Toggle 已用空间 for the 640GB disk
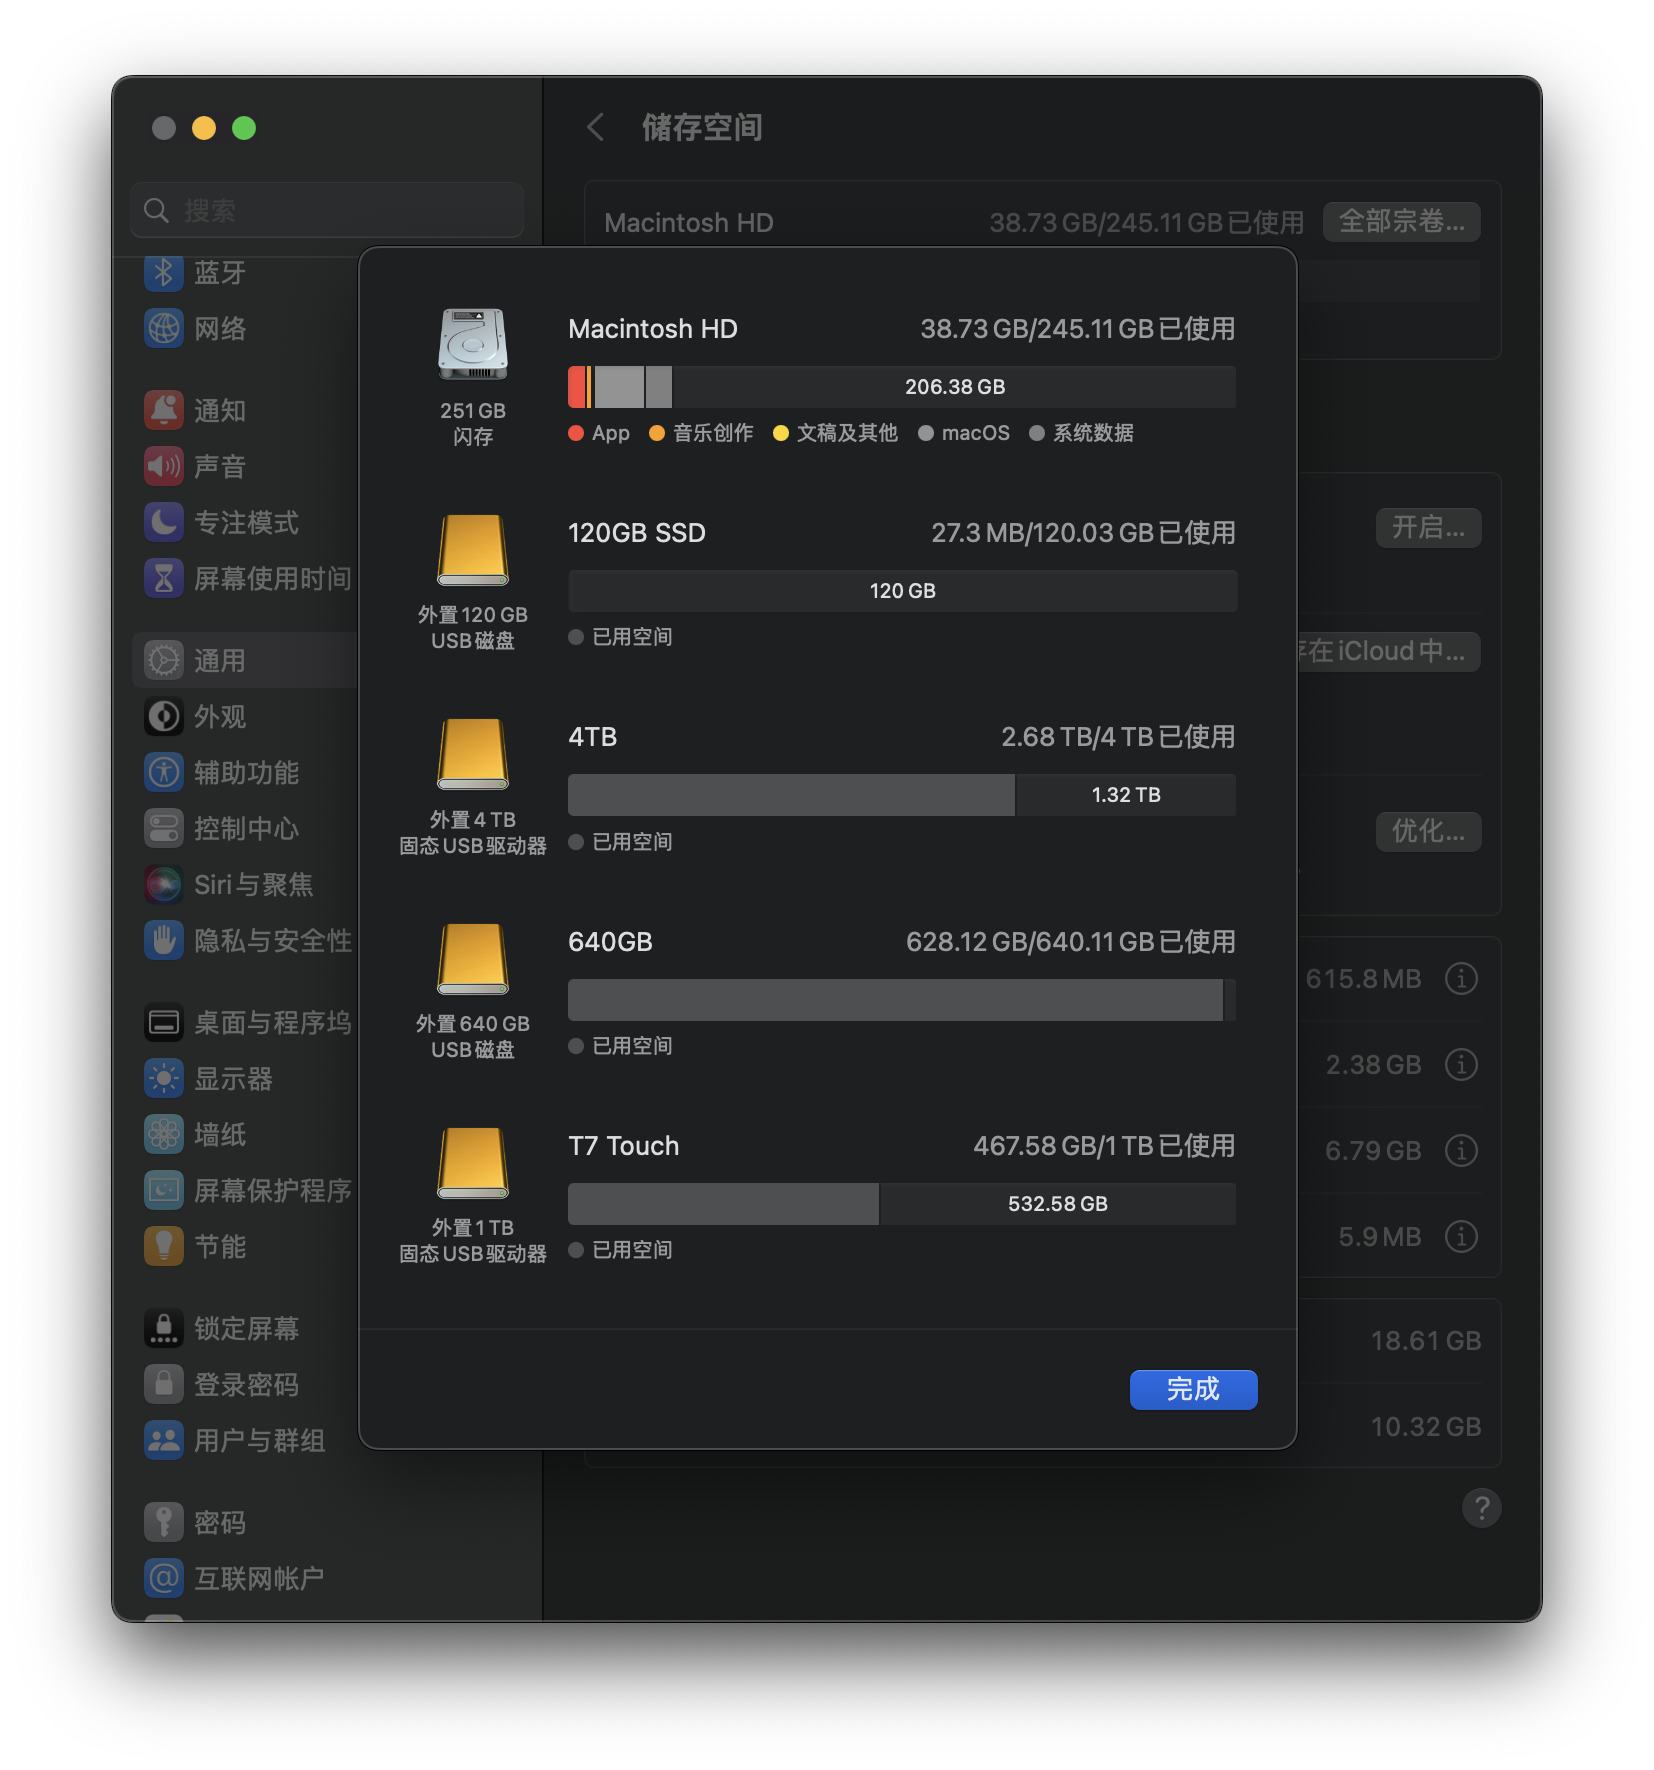Screen dimensions: 1654x1770 (576, 1046)
